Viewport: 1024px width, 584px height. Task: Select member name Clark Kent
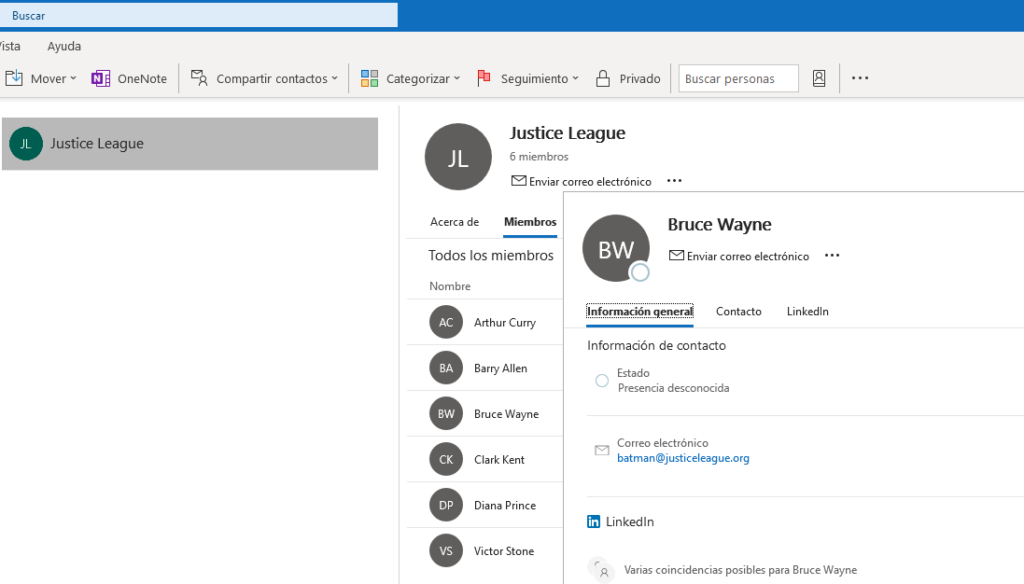[x=499, y=459]
